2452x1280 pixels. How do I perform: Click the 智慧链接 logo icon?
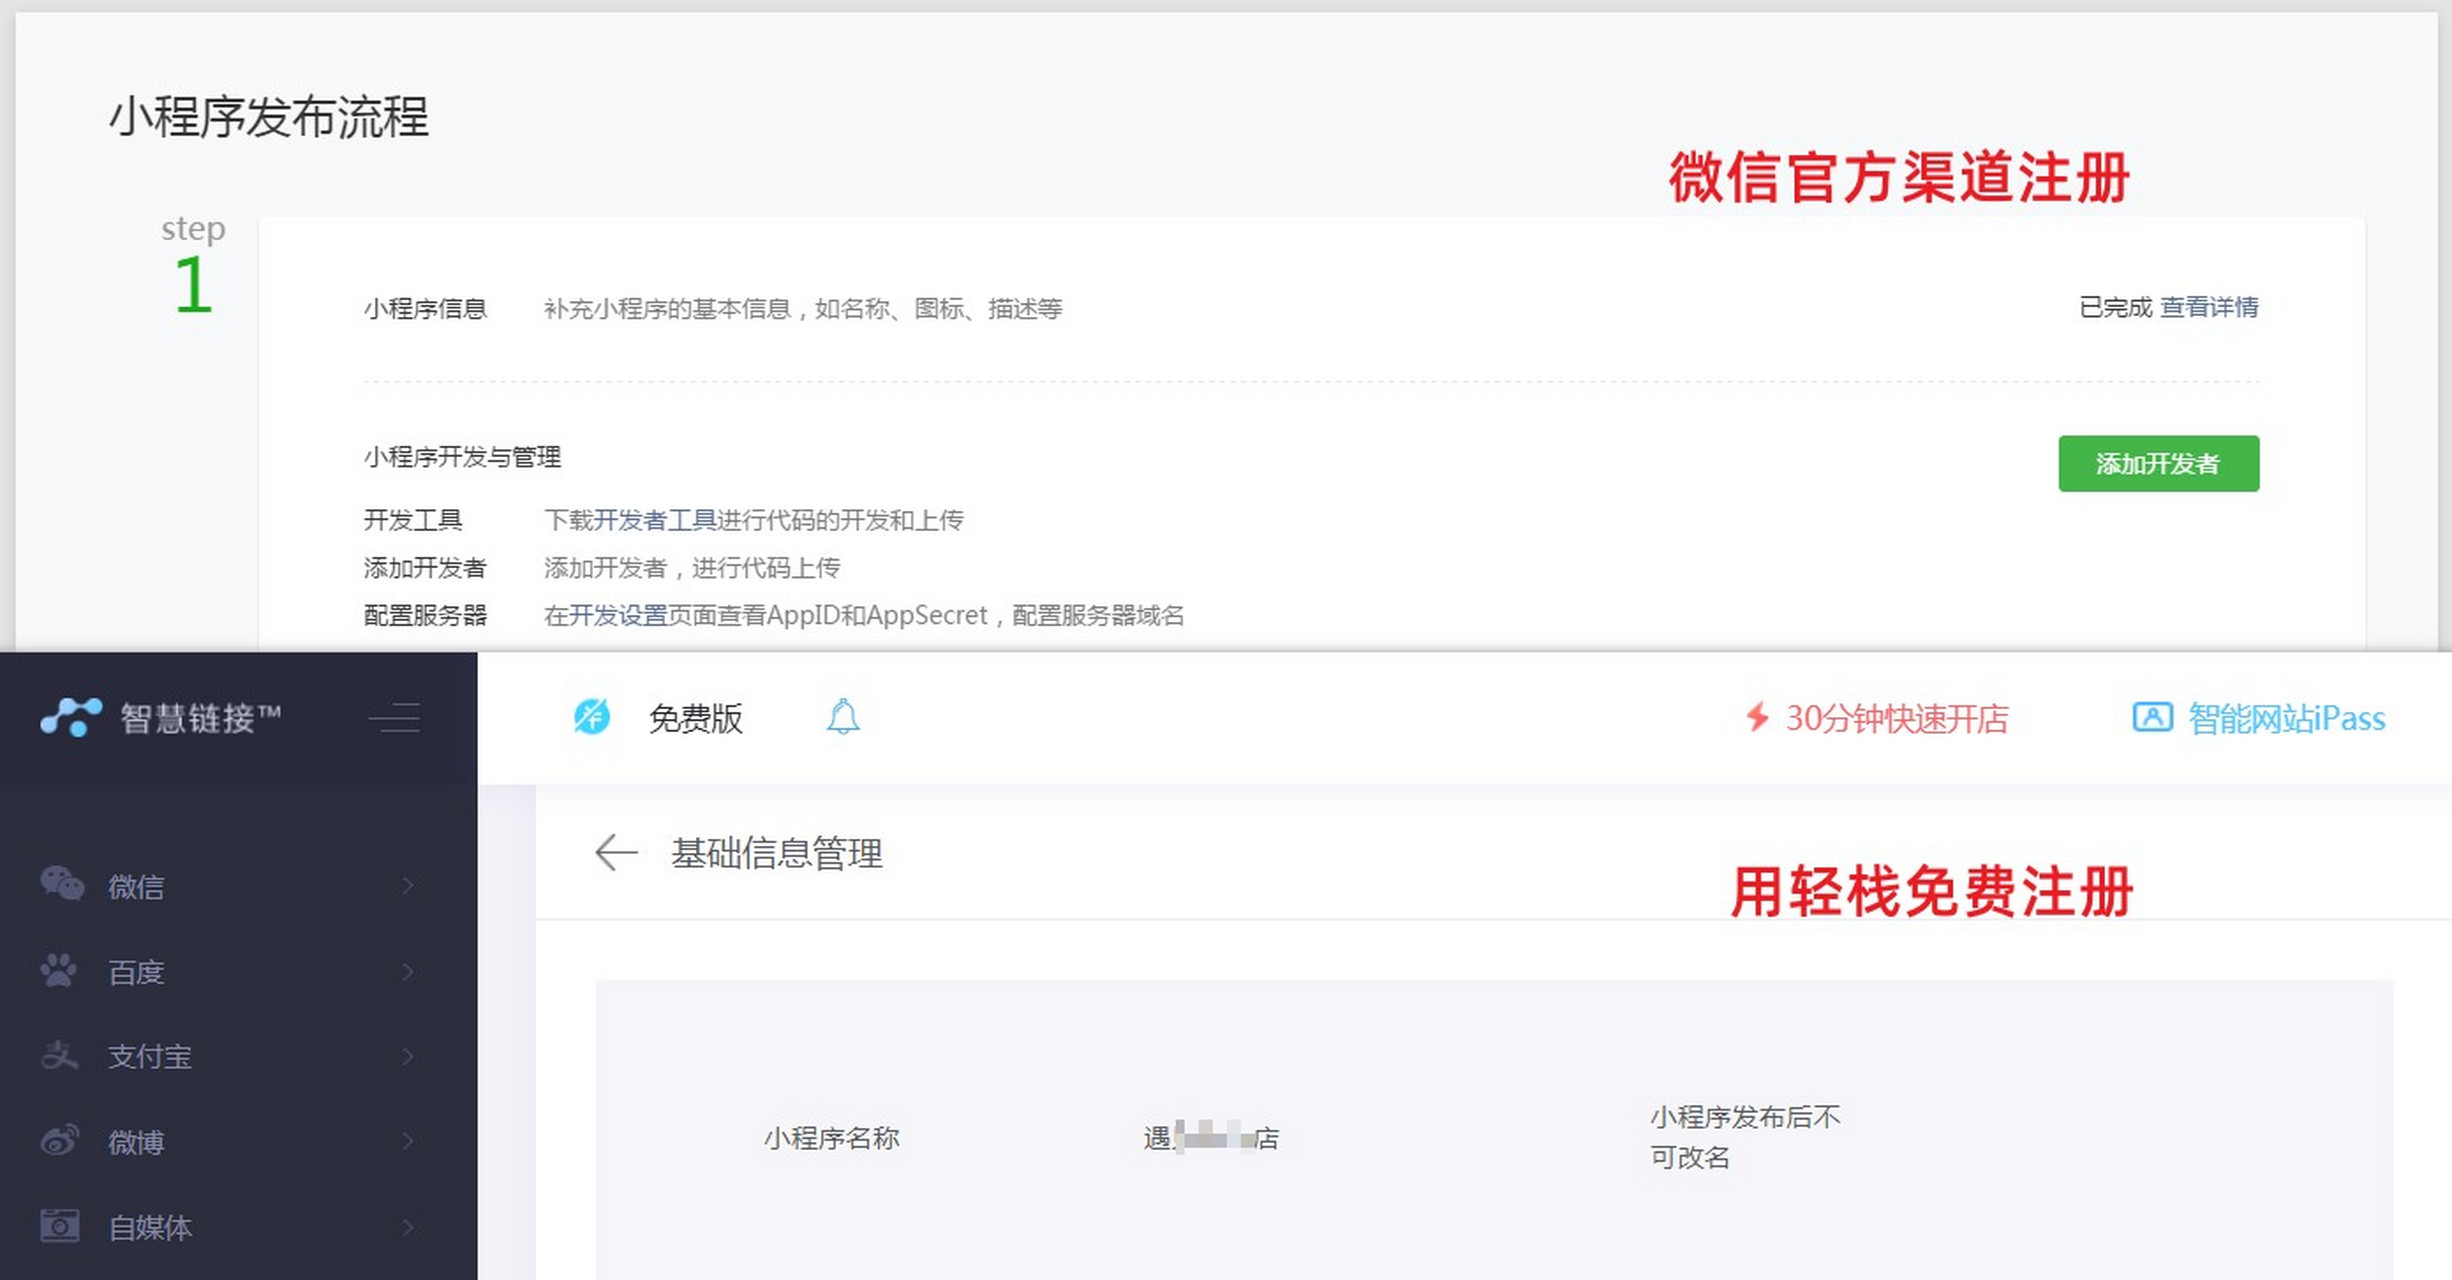[71, 717]
